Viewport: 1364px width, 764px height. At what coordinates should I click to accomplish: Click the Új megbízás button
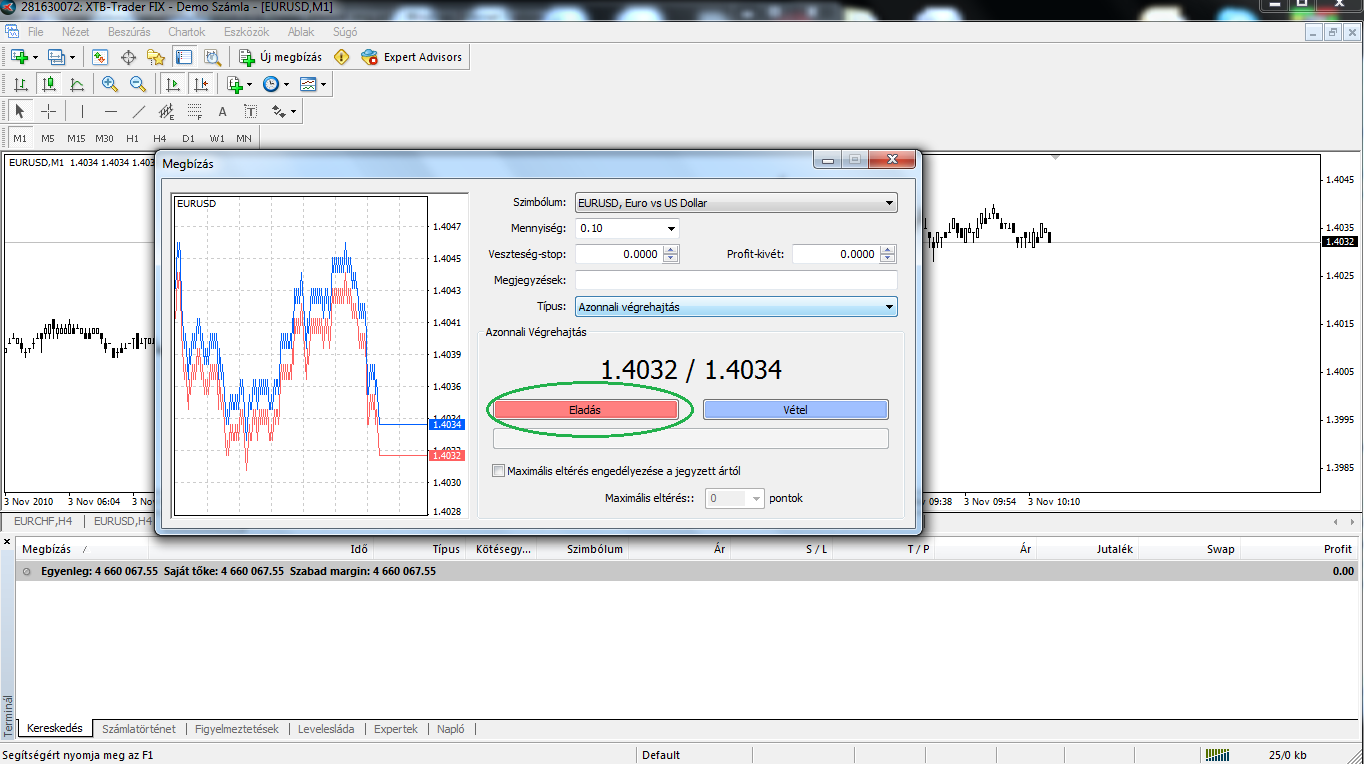(x=279, y=57)
